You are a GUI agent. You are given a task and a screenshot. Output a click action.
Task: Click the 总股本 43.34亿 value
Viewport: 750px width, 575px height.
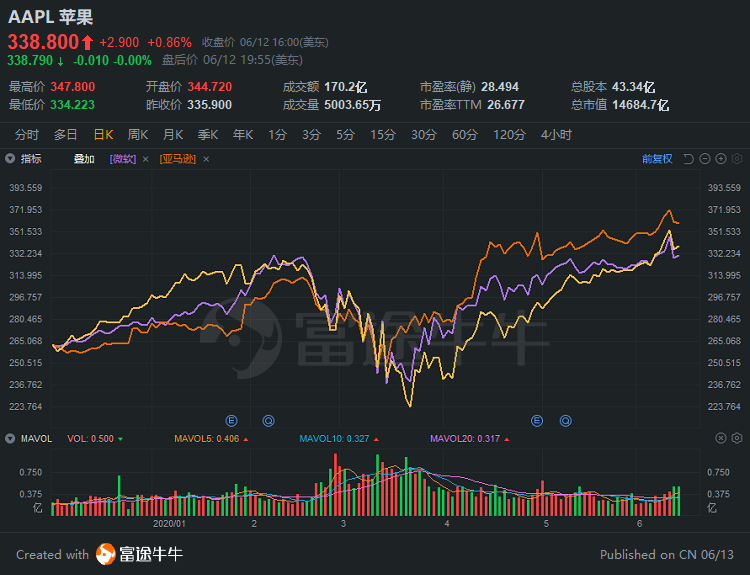pyautogui.click(x=633, y=87)
